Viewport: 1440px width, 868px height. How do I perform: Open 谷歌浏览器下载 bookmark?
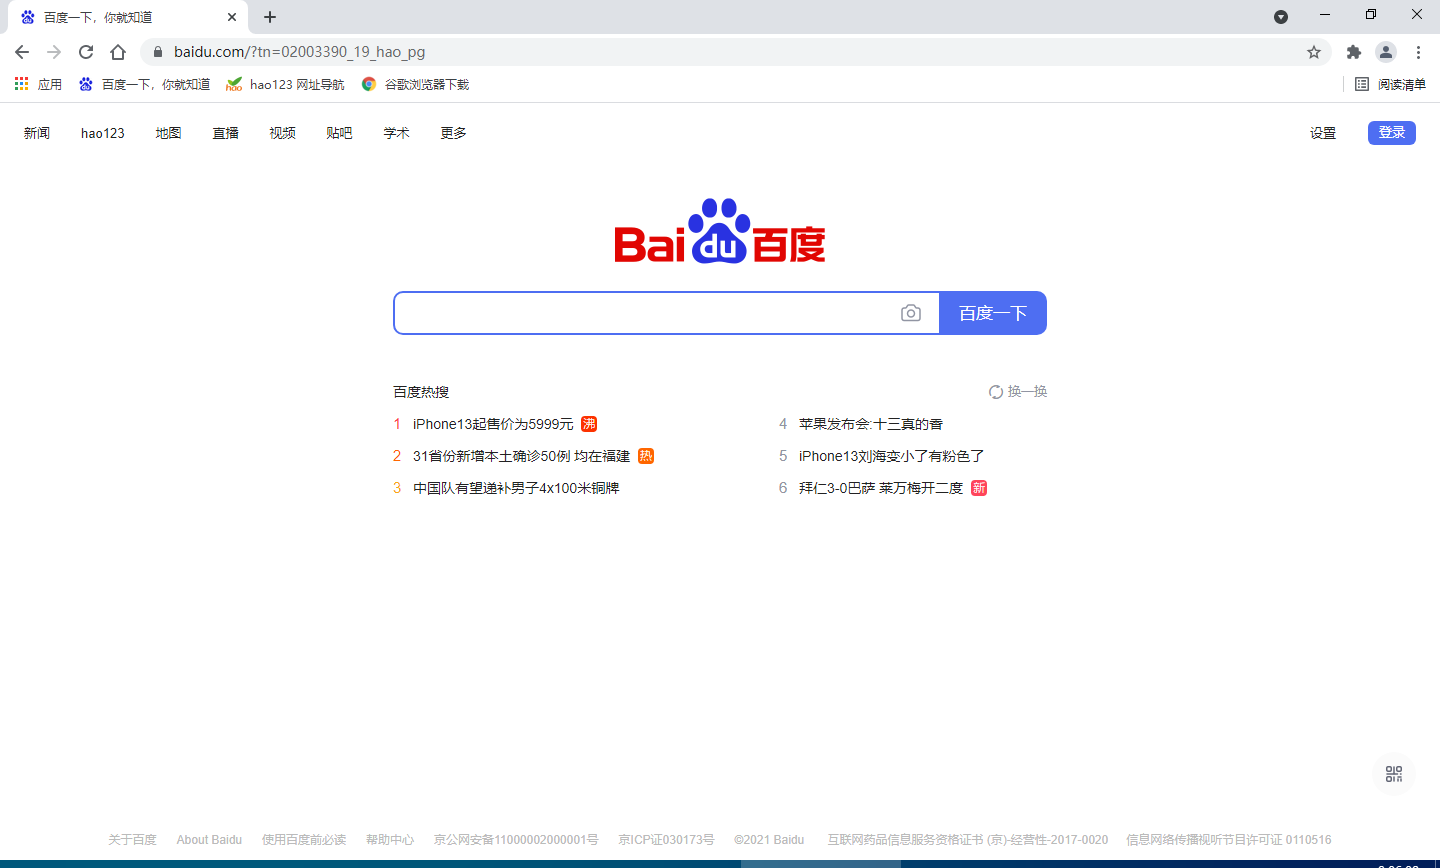(x=415, y=84)
